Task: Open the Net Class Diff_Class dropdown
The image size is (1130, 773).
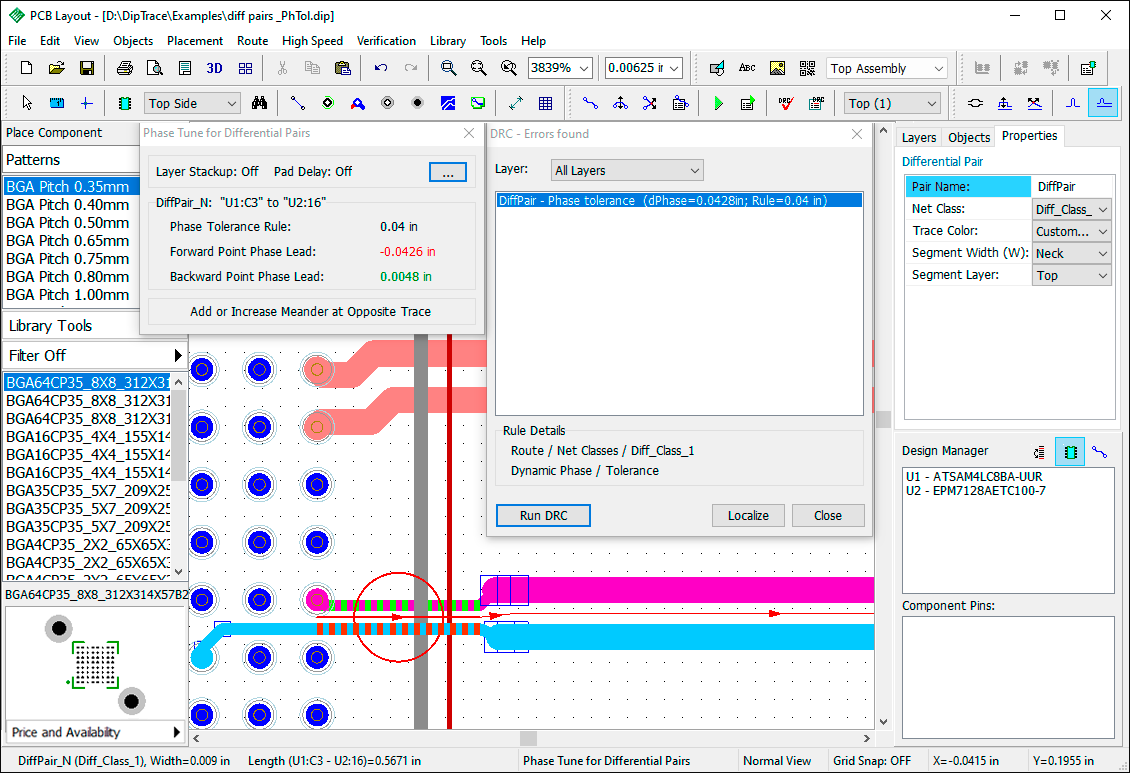Action: coord(1072,209)
